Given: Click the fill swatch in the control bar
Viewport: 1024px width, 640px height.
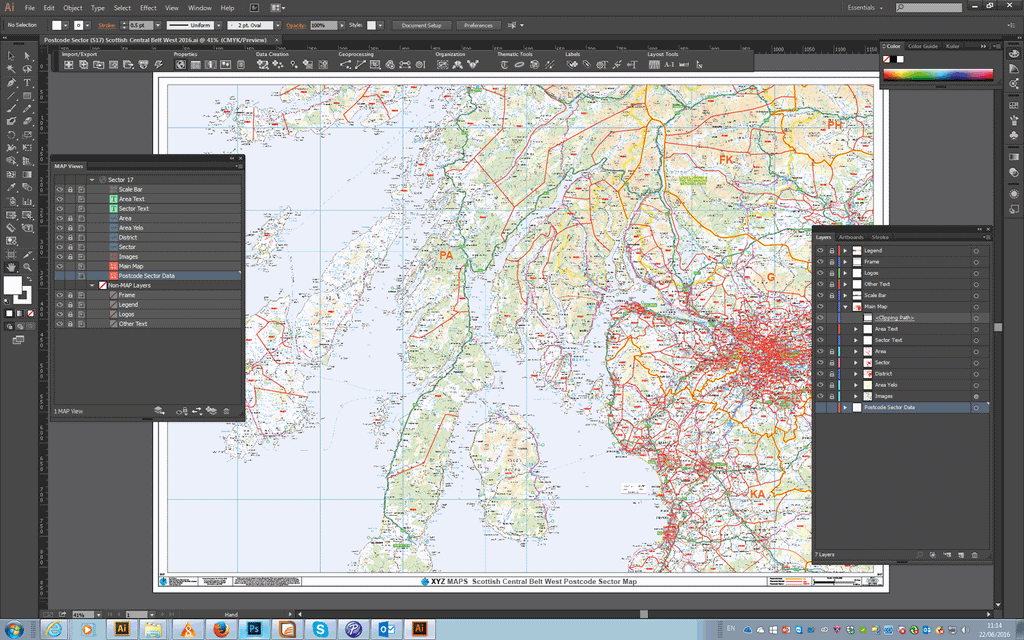Looking at the screenshot, I should pyautogui.click(x=57, y=25).
